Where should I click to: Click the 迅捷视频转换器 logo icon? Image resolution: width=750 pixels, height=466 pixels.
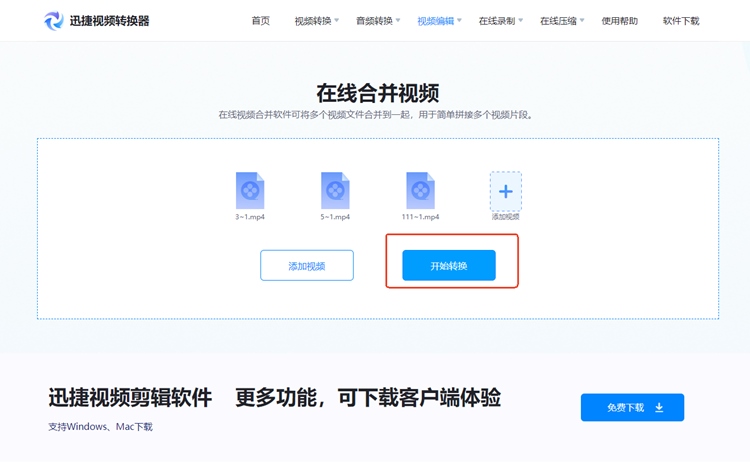[54, 21]
